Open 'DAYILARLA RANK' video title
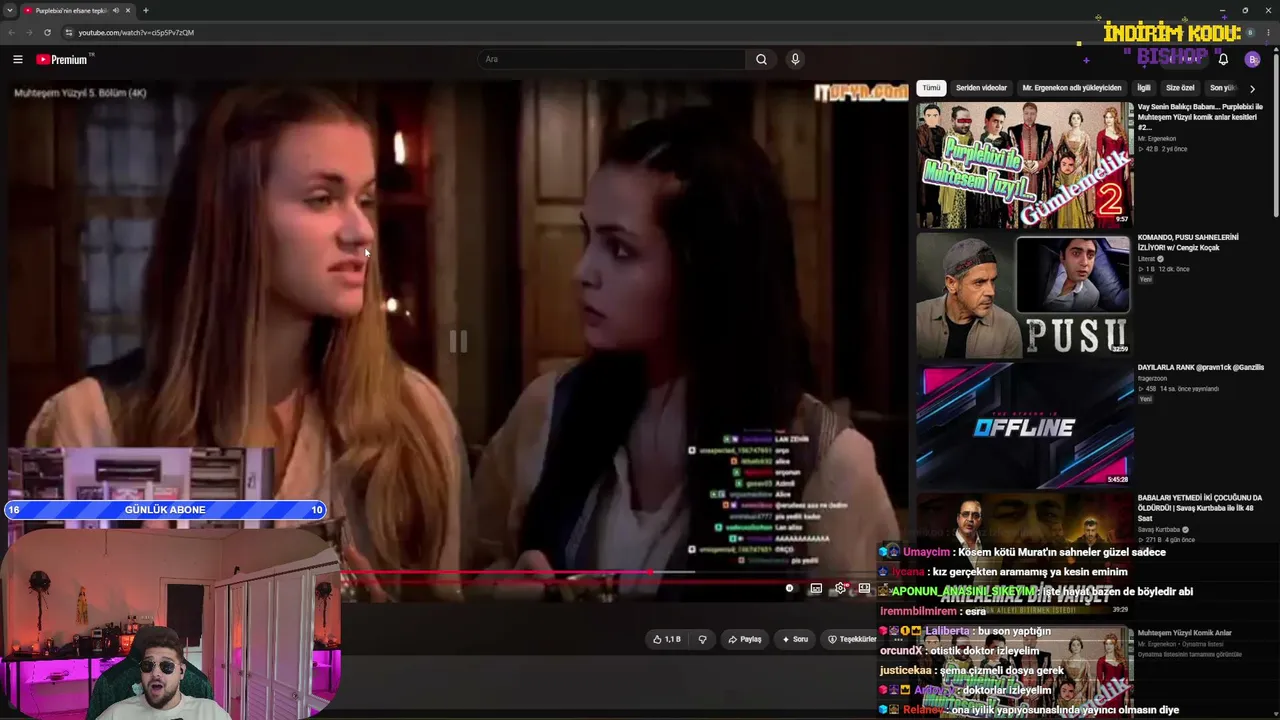 tap(1200, 368)
